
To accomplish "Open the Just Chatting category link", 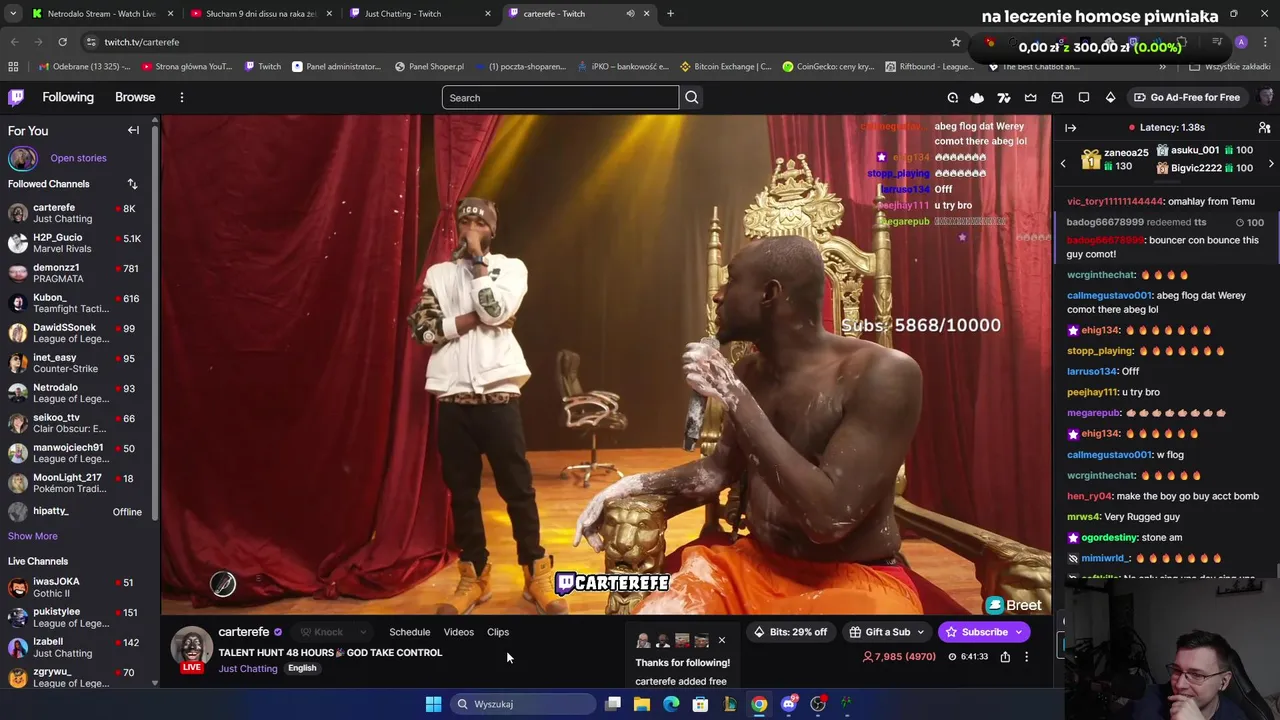I will pos(248,669).
